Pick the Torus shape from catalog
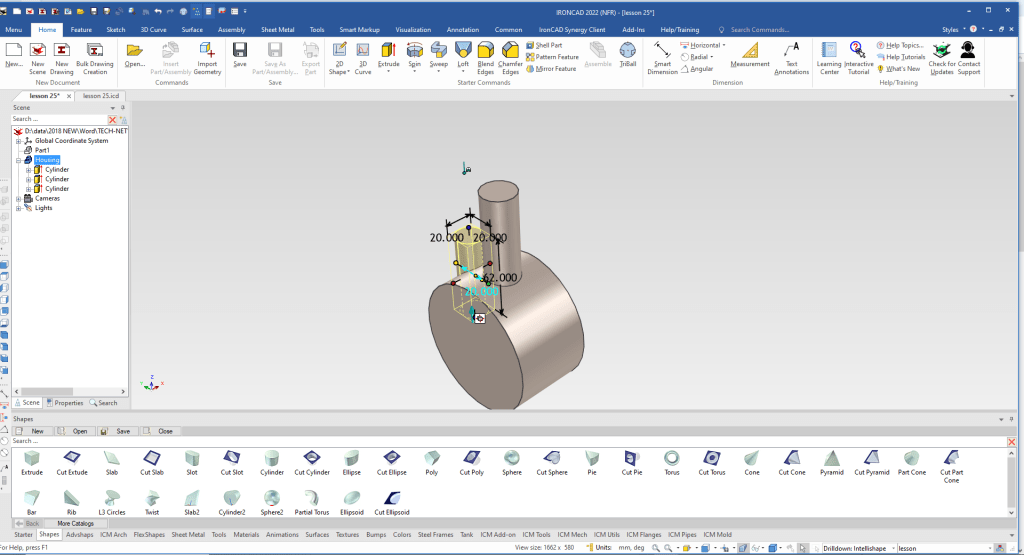The height and width of the screenshot is (555, 1024). (x=671, y=458)
